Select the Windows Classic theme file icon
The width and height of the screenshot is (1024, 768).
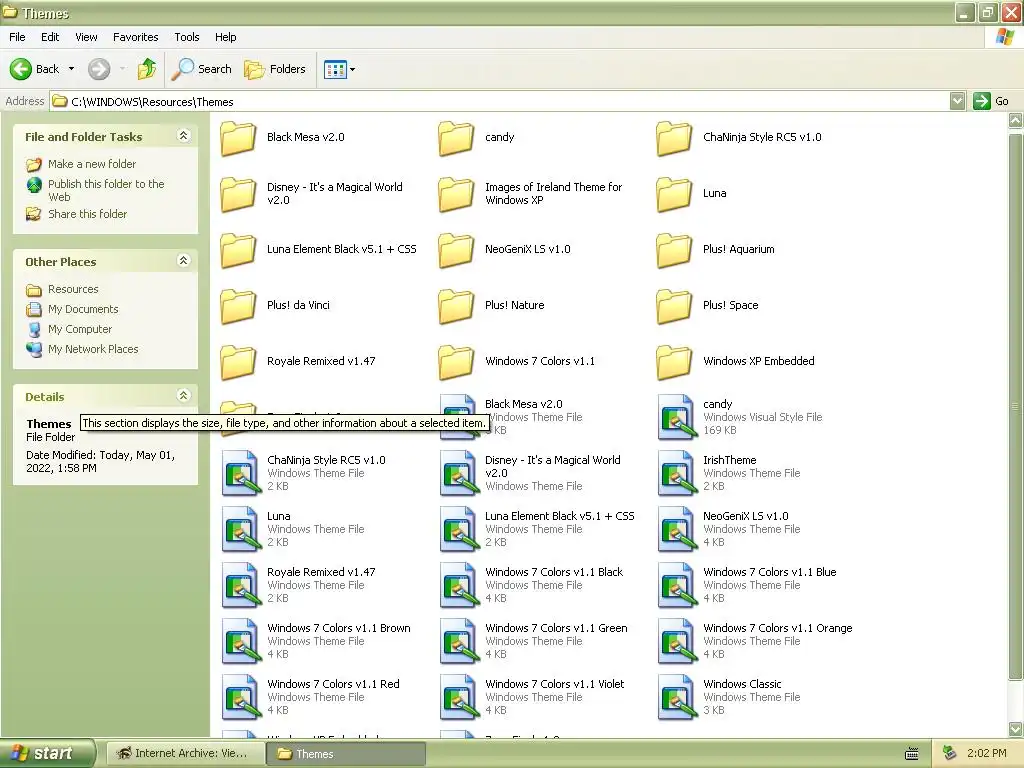pos(676,697)
